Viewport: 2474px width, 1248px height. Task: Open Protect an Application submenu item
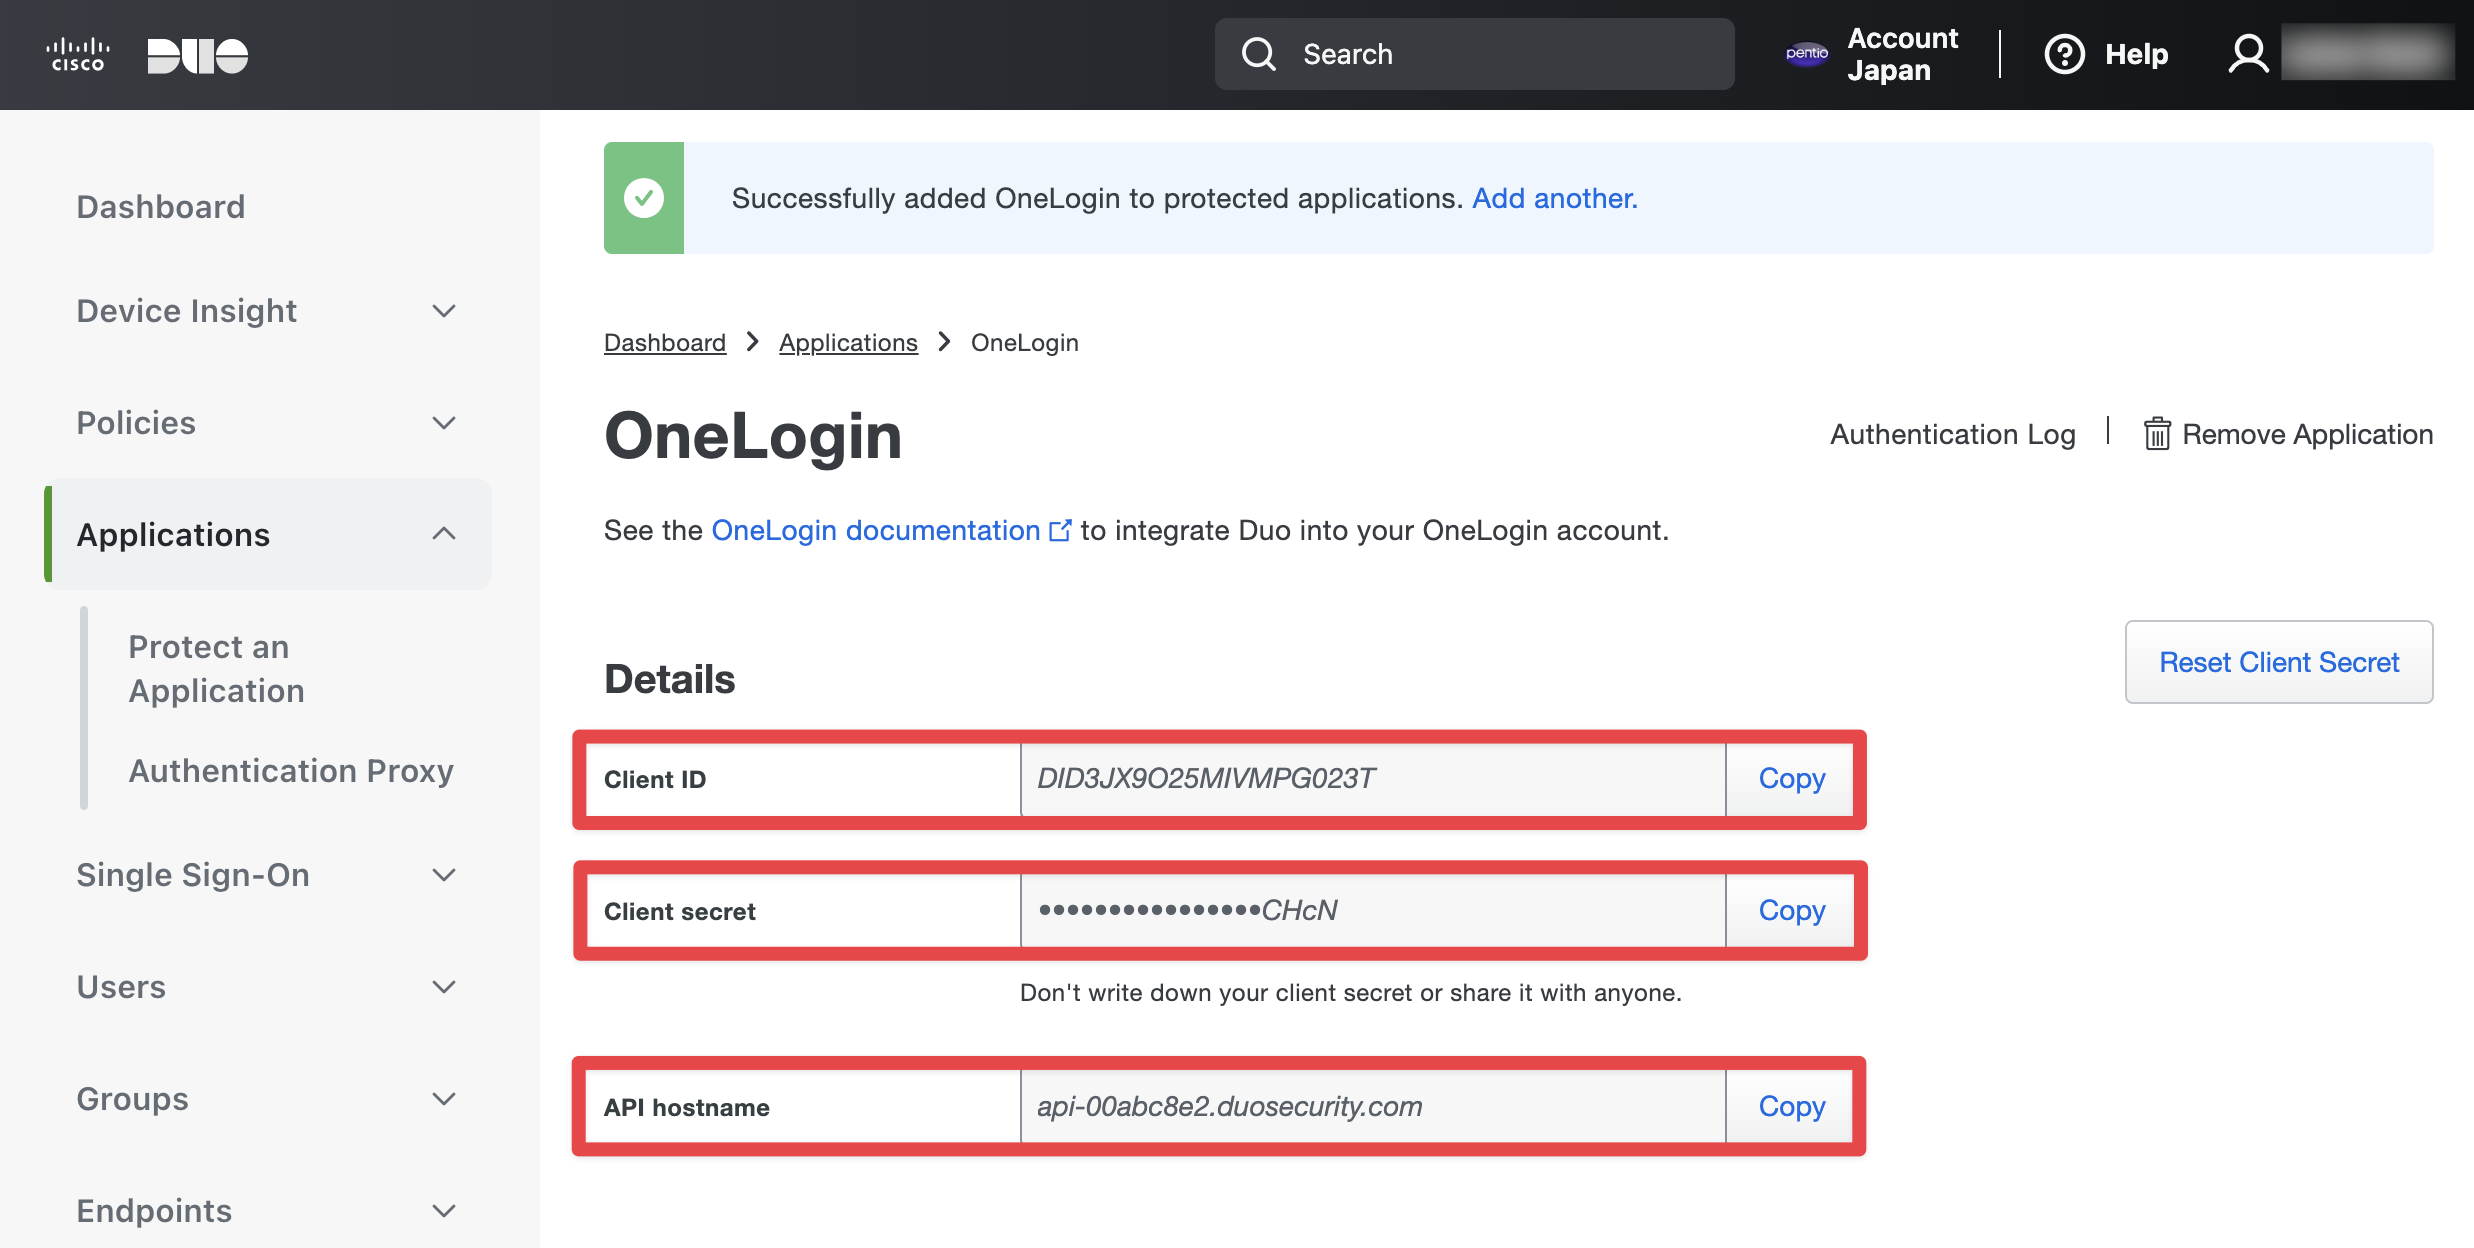(217, 669)
